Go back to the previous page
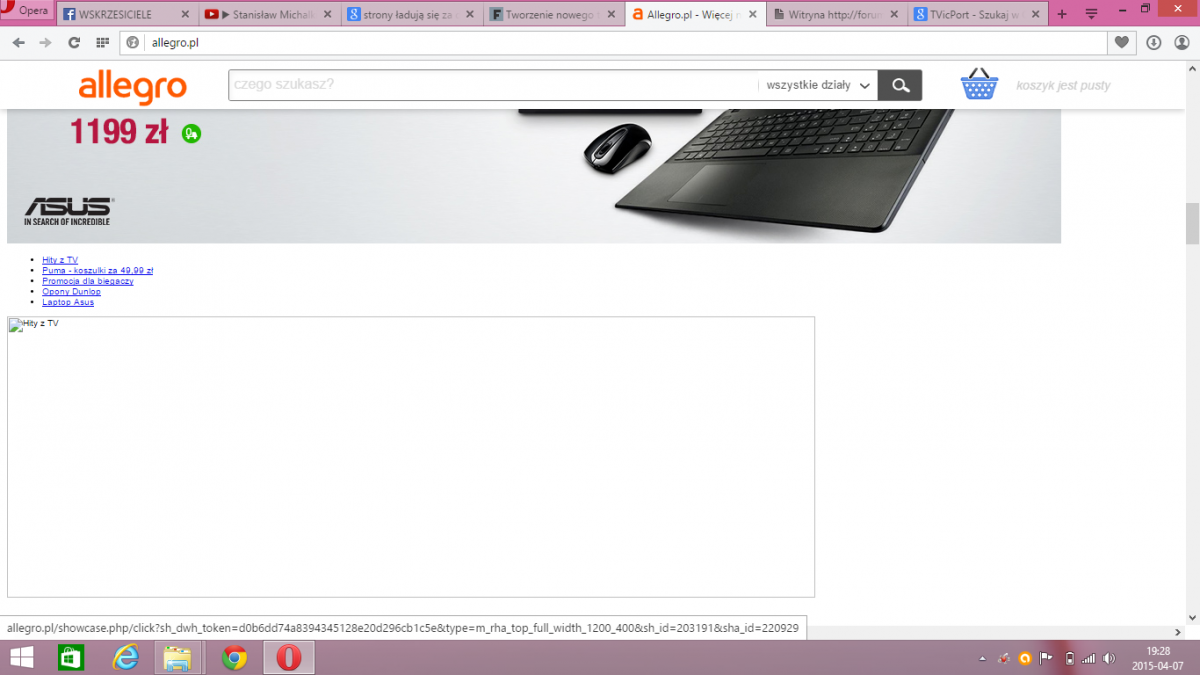1200x675 pixels. [x=19, y=43]
